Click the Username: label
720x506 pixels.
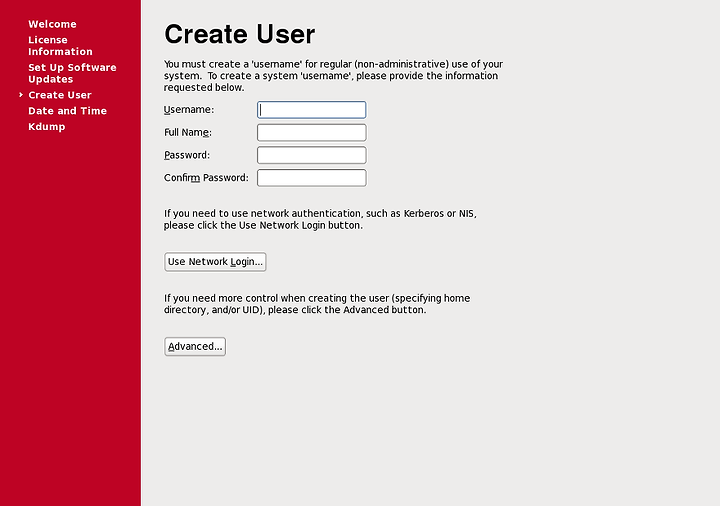[x=189, y=110]
